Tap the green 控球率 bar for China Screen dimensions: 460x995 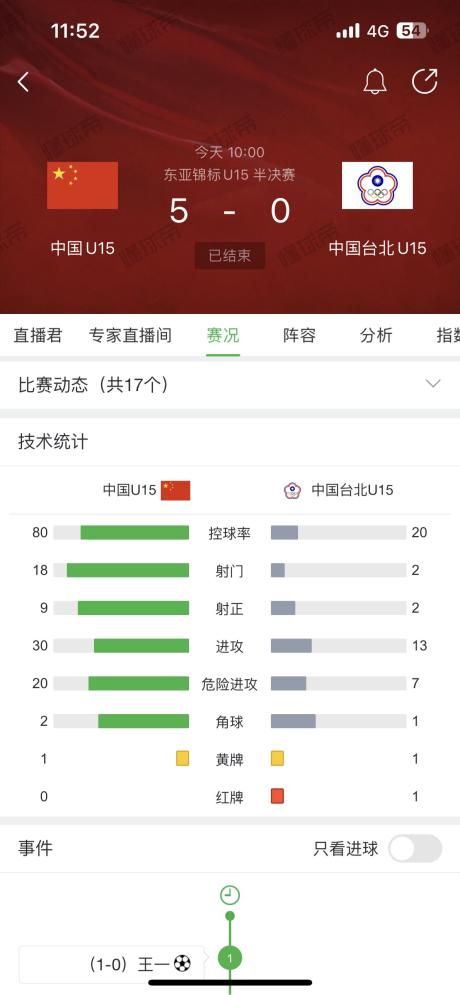(x=135, y=532)
